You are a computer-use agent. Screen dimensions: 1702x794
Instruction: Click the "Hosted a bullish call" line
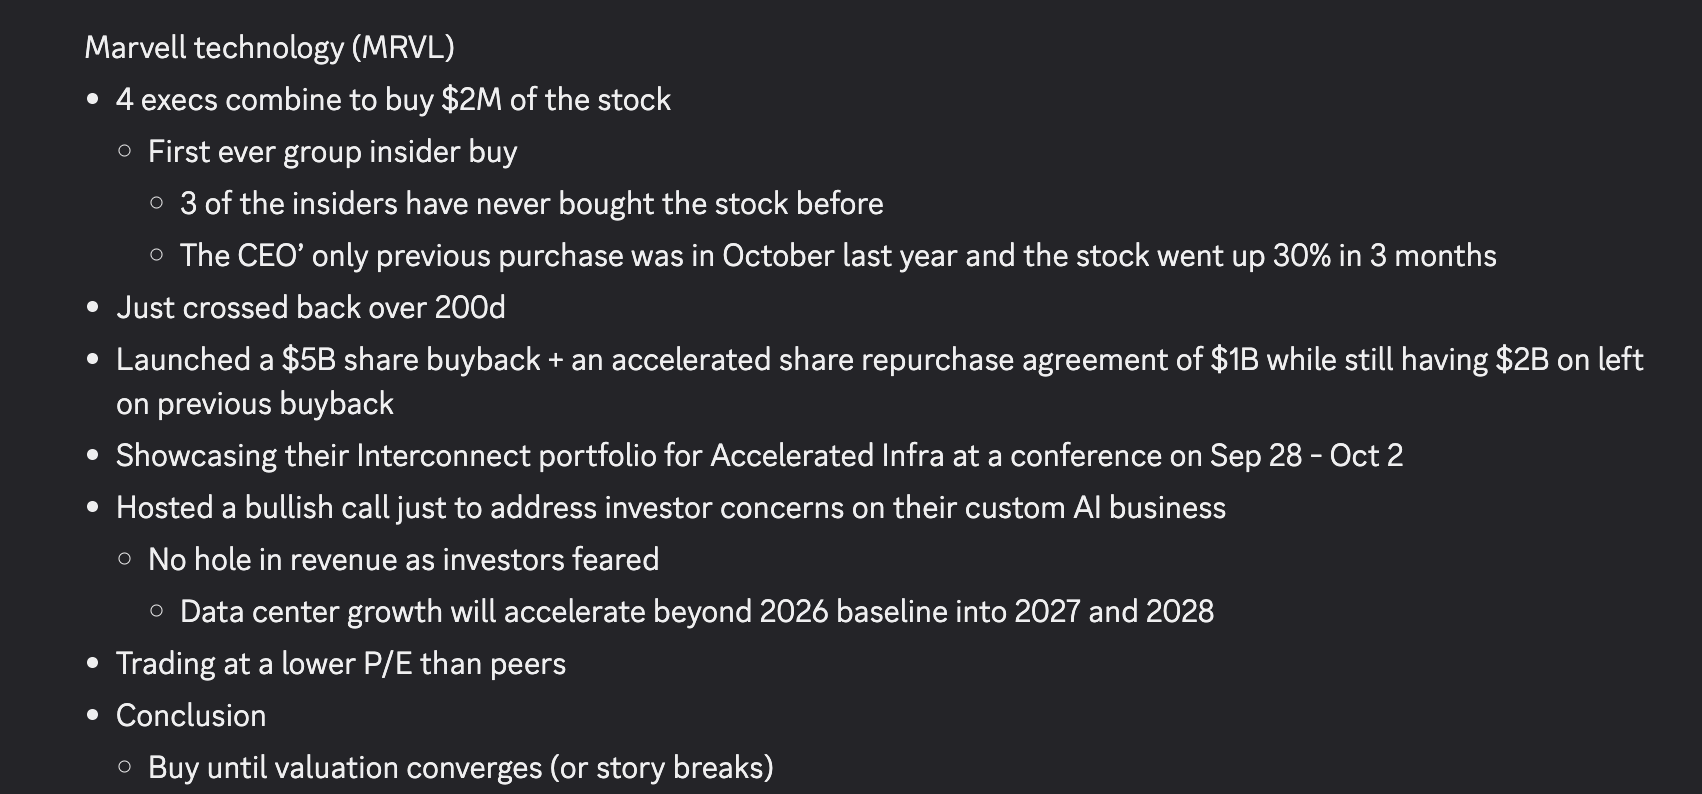coord(670,507)
